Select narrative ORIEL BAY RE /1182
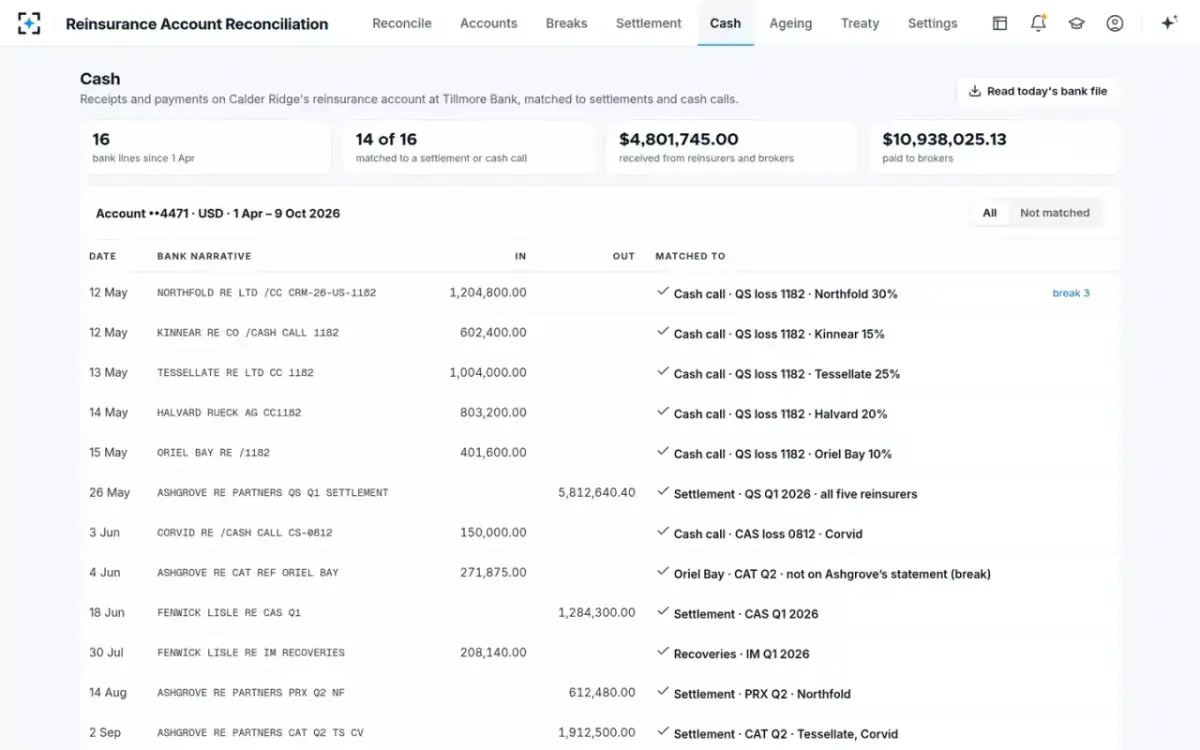 213,453
